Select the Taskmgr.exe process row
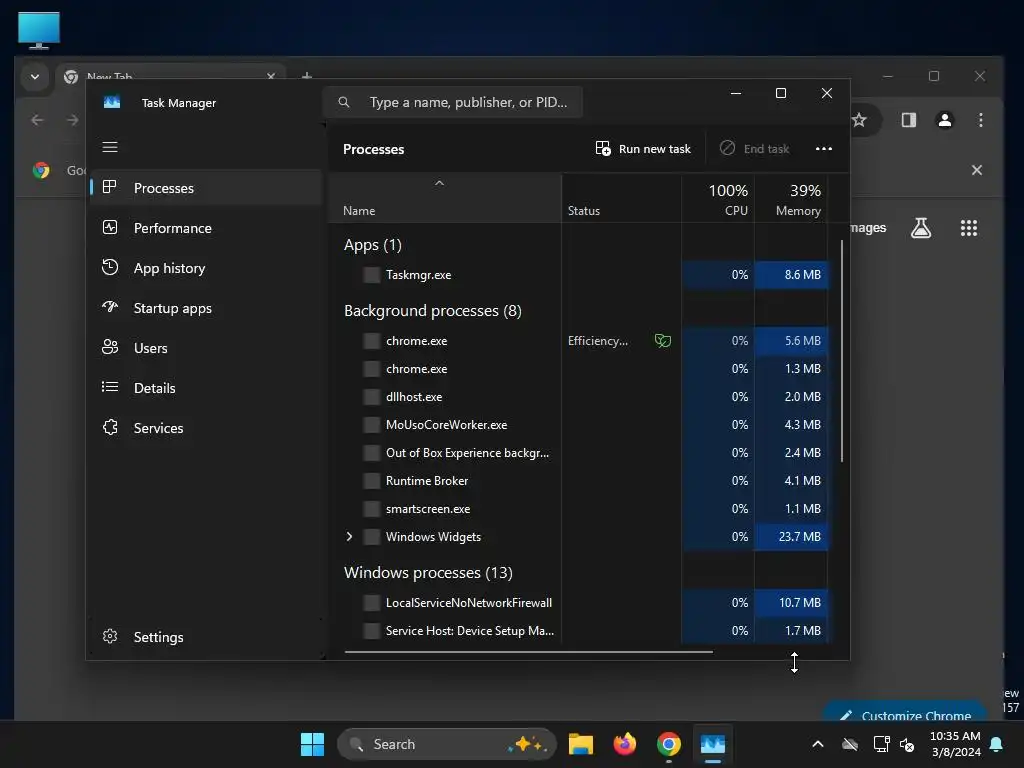The height and width of the screenshot is (768, 1024). (579, 275)
